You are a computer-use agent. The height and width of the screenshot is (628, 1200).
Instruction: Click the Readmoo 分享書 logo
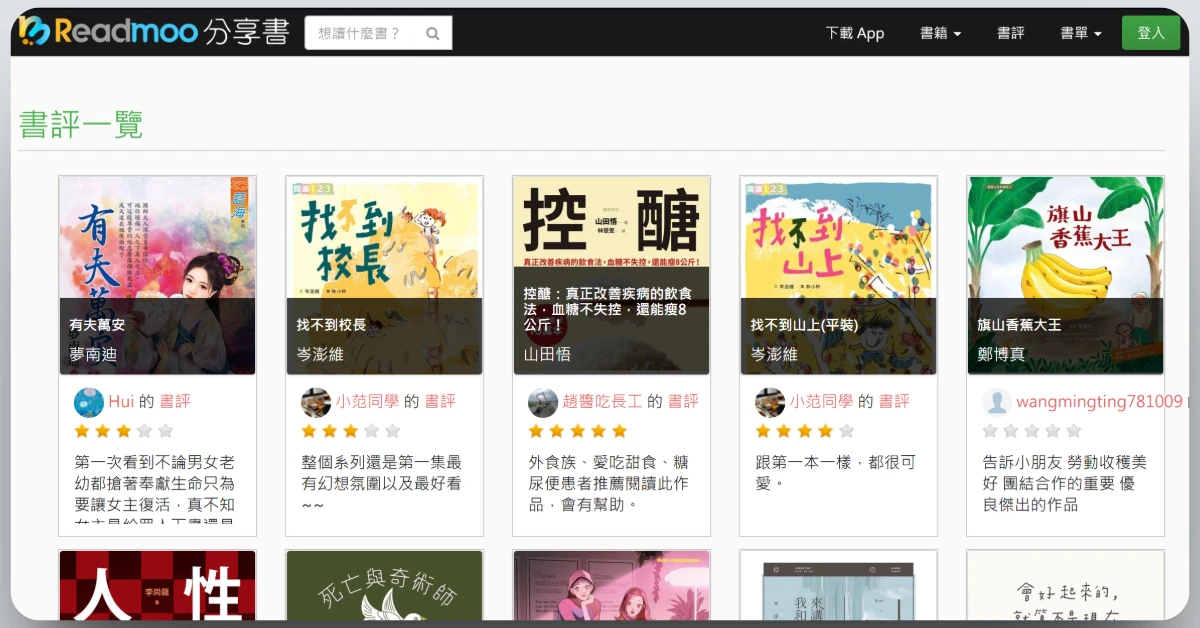(153, 32)
